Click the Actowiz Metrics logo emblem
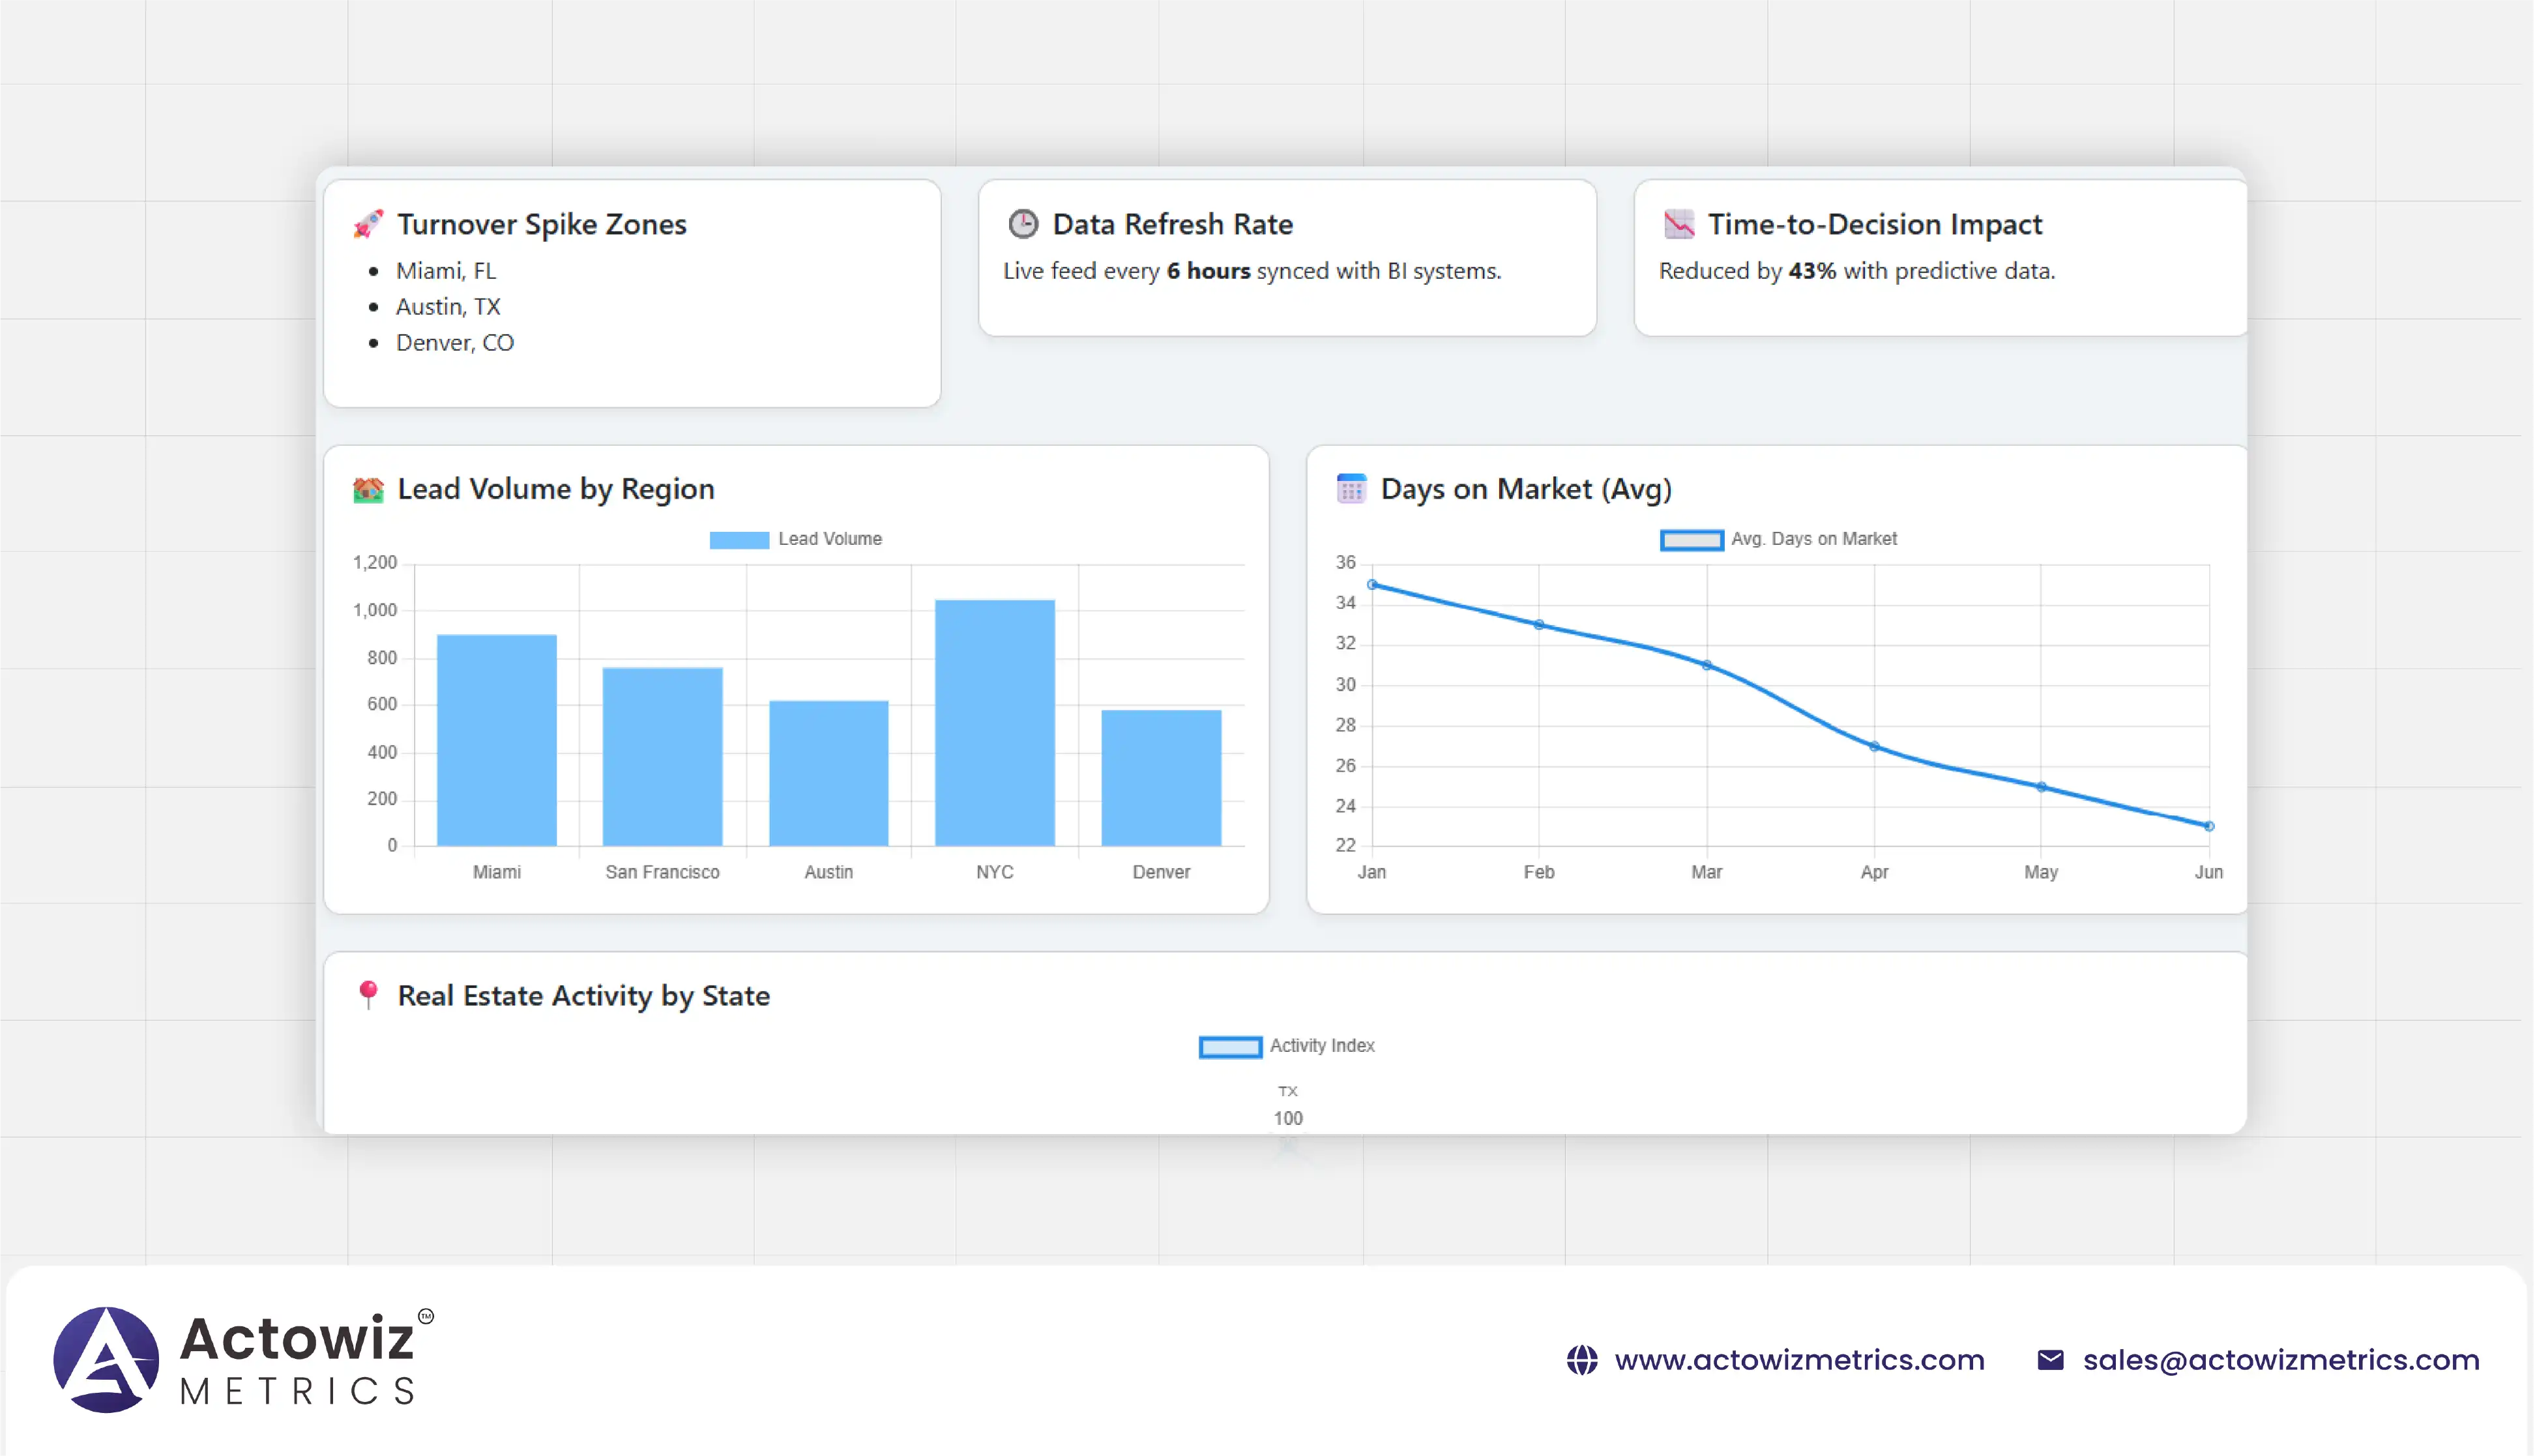The height and width of the screenshot is (1456, 2535). pos(106,1359)
